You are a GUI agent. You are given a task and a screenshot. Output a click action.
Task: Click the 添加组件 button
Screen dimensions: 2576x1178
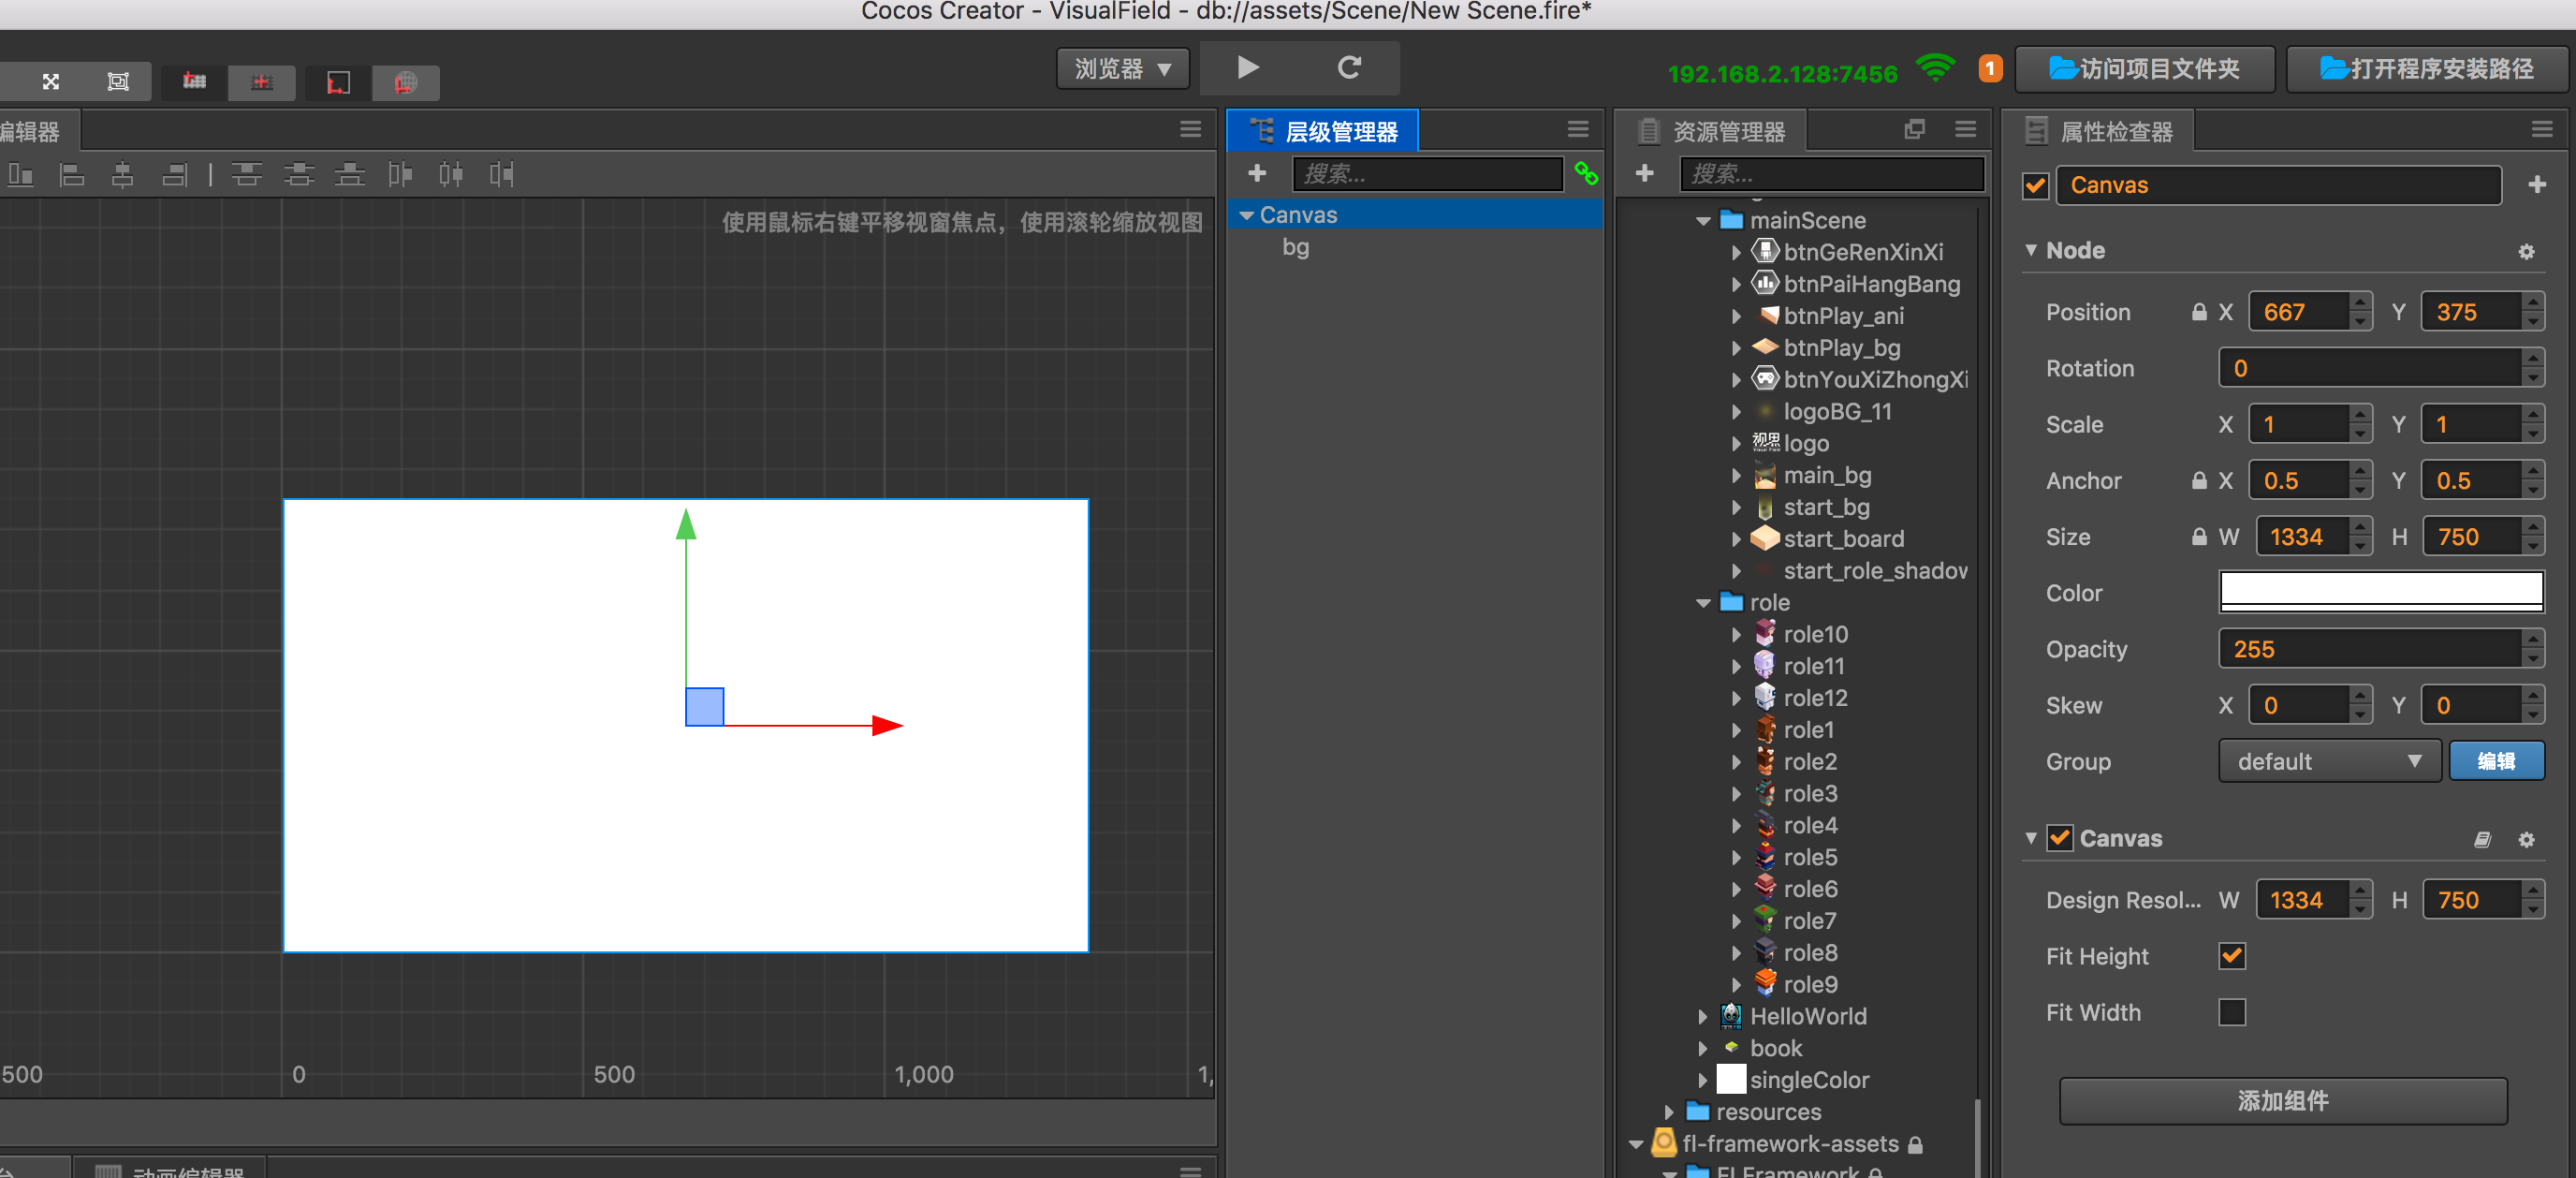click(2282, 1100)
